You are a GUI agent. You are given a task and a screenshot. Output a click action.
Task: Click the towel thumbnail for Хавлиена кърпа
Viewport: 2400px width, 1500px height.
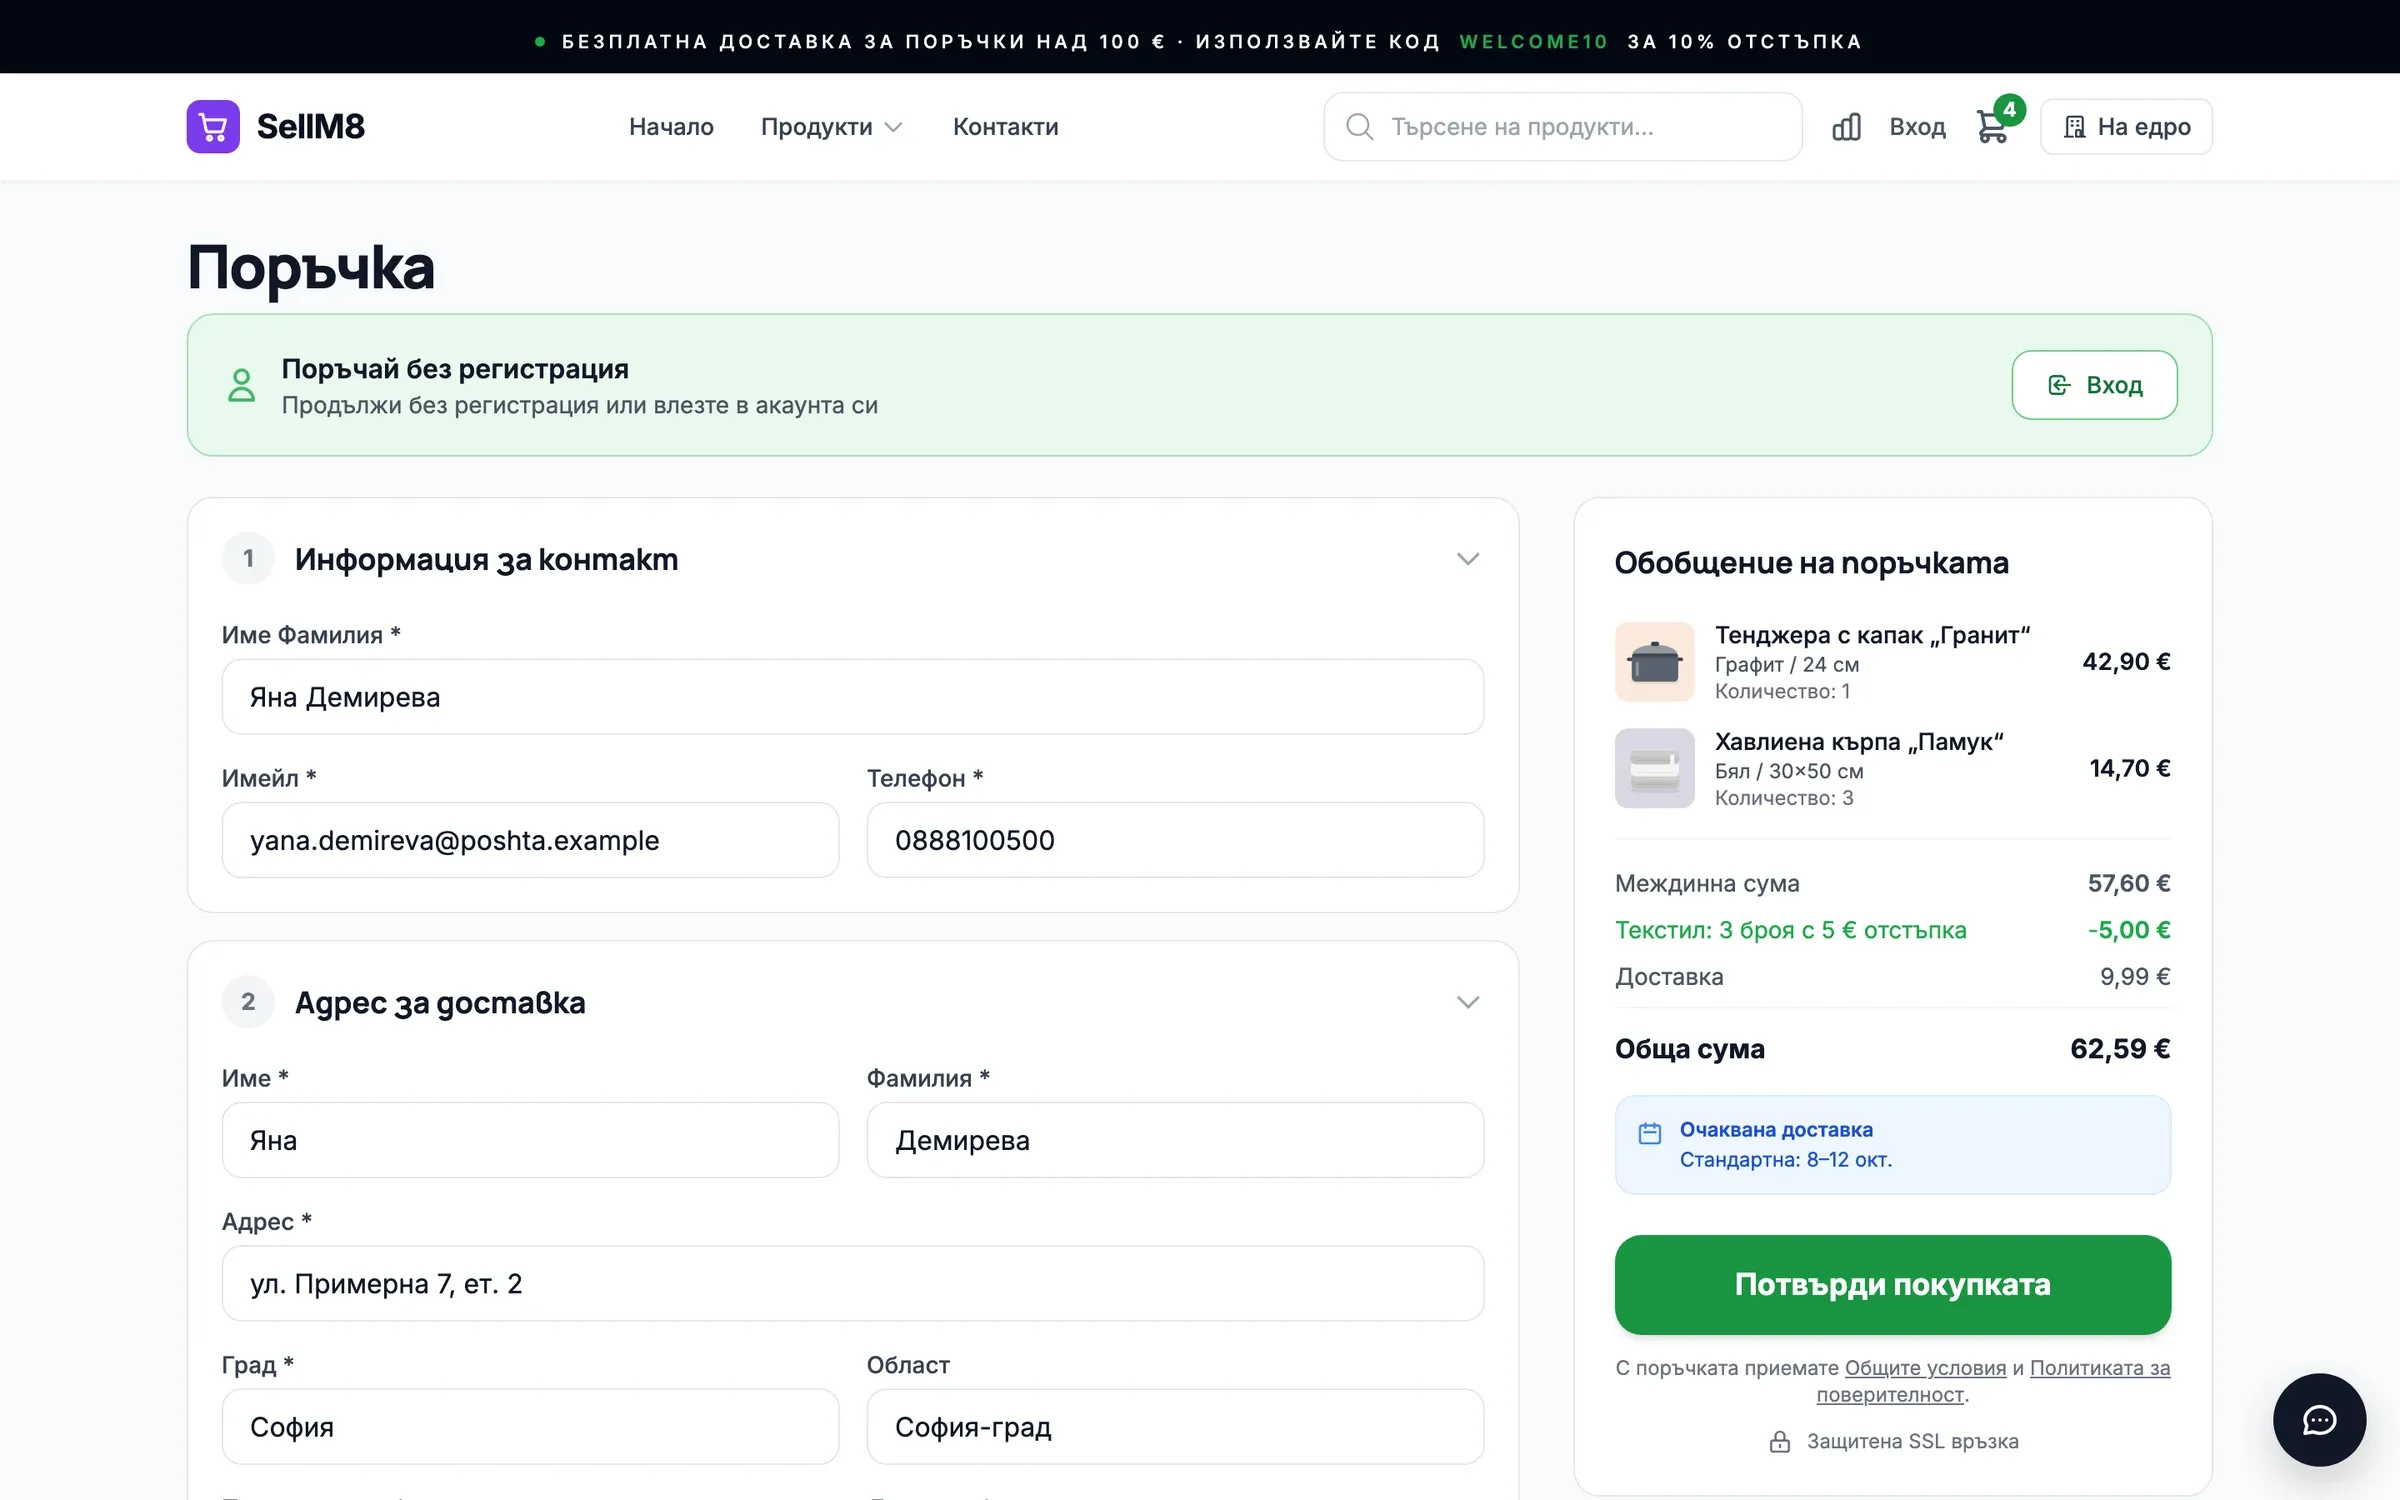click(1654, 768)
